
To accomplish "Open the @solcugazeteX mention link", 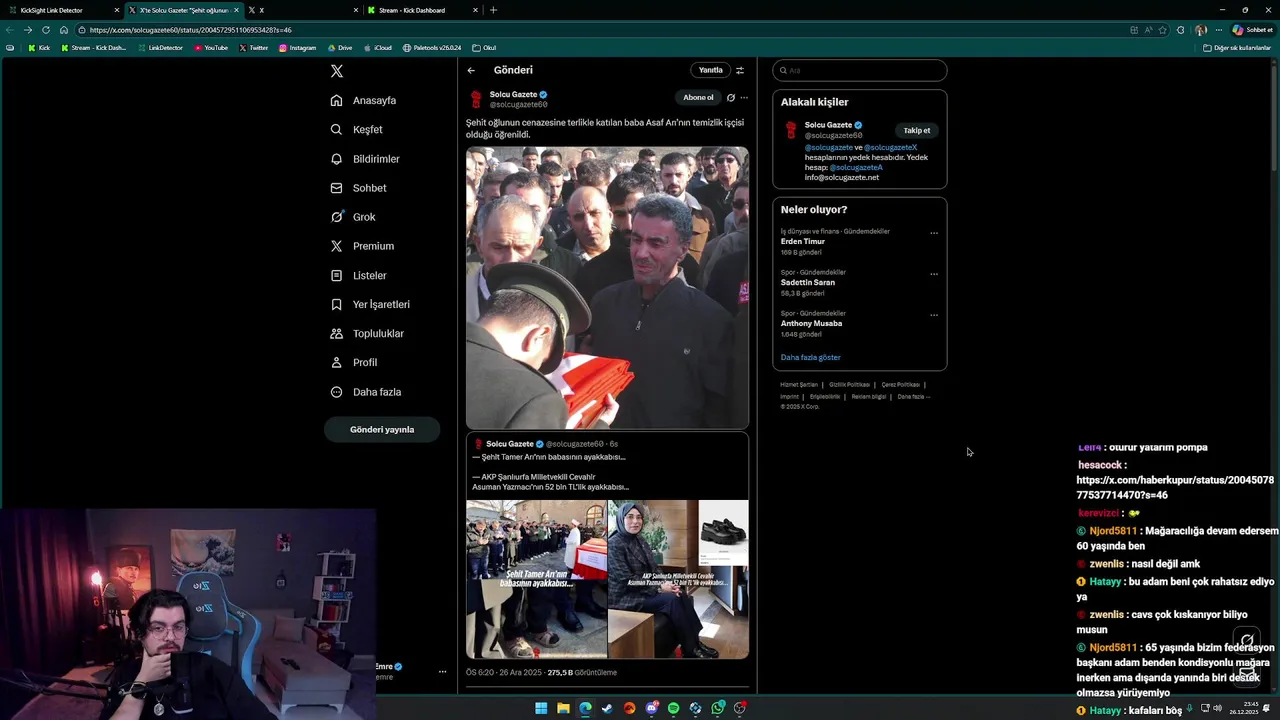I will [890, 147].
